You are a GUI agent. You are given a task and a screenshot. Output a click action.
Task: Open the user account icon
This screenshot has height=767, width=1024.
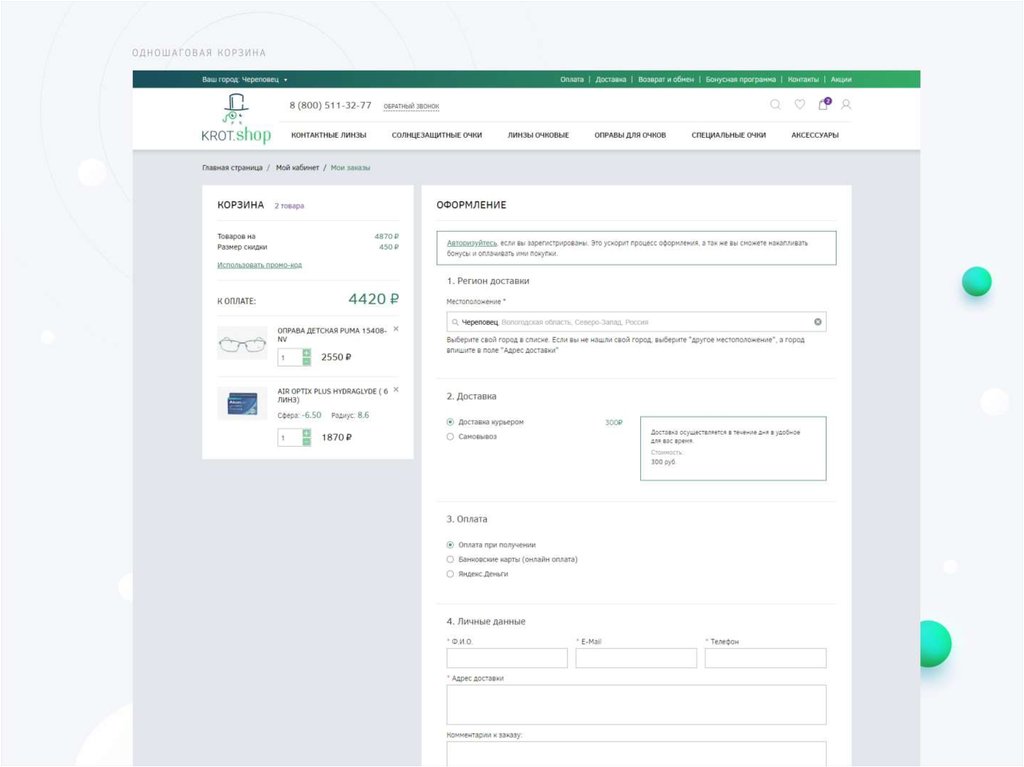tap(846, 105)
